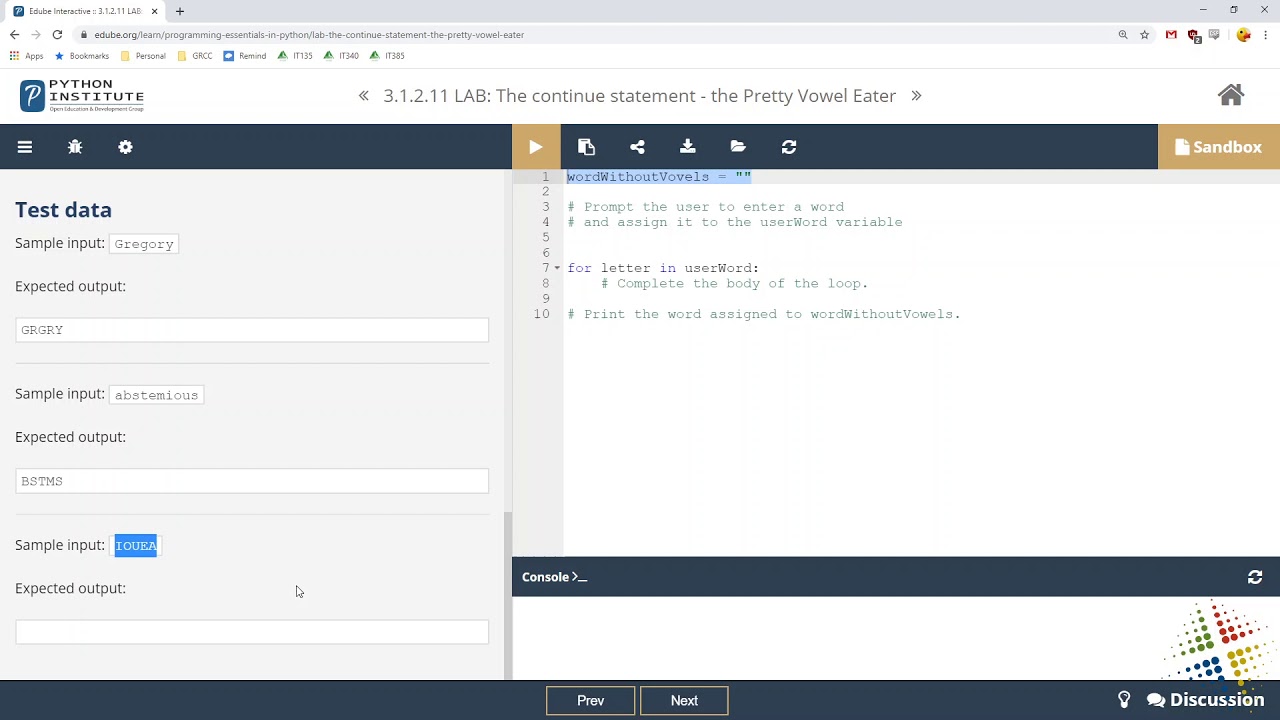Open the Bookmarks bookmark
Viewport: 1280px width, 720px height.
pyautogui.click(x=82, y=56)
